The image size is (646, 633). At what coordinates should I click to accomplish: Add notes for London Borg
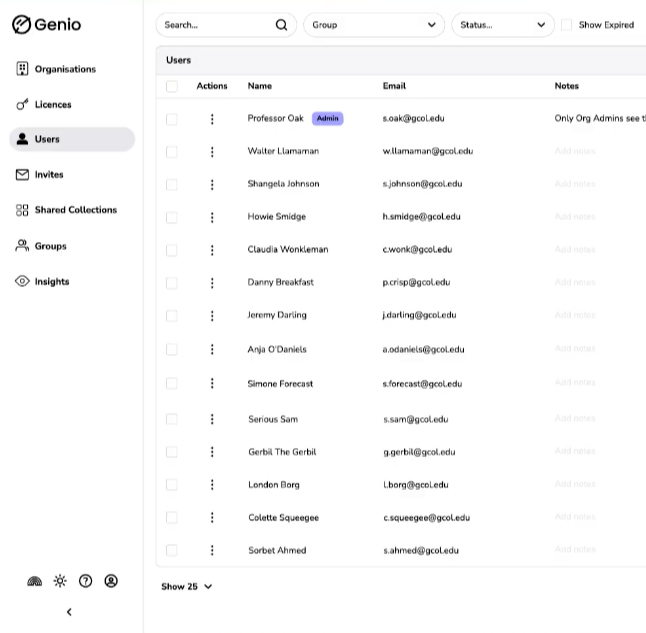[x=575, y=484]
